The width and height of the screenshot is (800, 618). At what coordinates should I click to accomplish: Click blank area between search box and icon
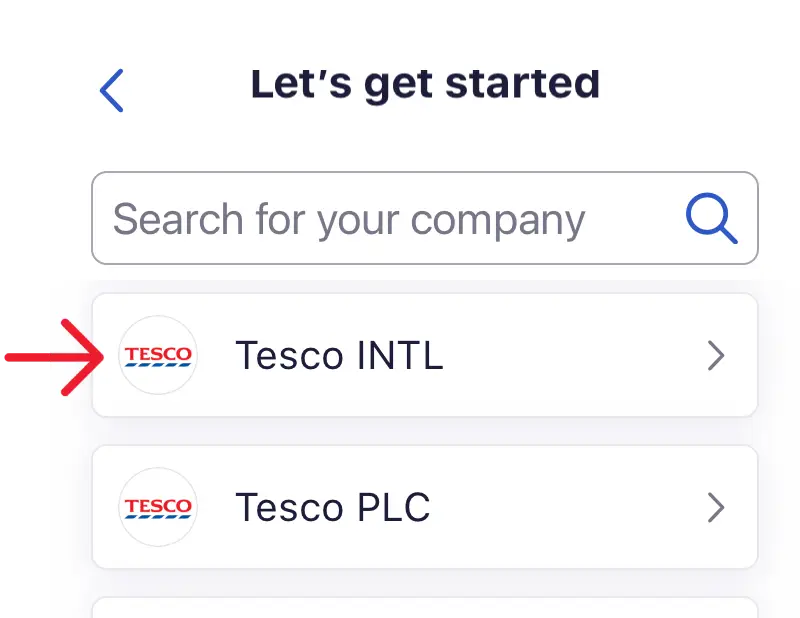pos(635,220)
